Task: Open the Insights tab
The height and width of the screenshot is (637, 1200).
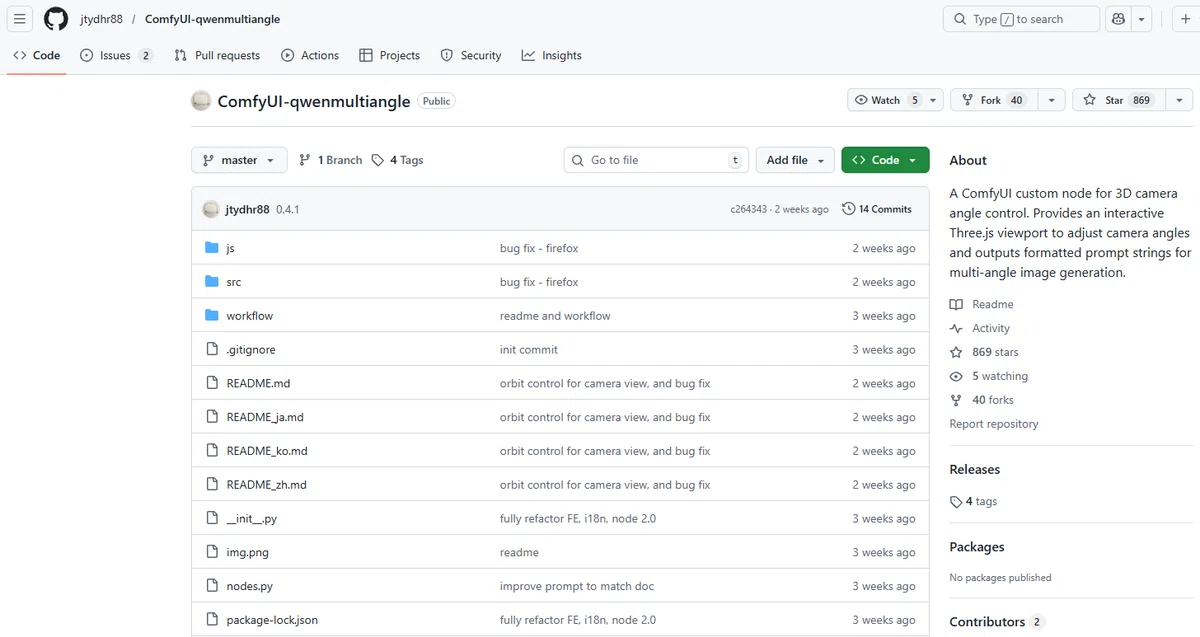Action: coord(551,56)
